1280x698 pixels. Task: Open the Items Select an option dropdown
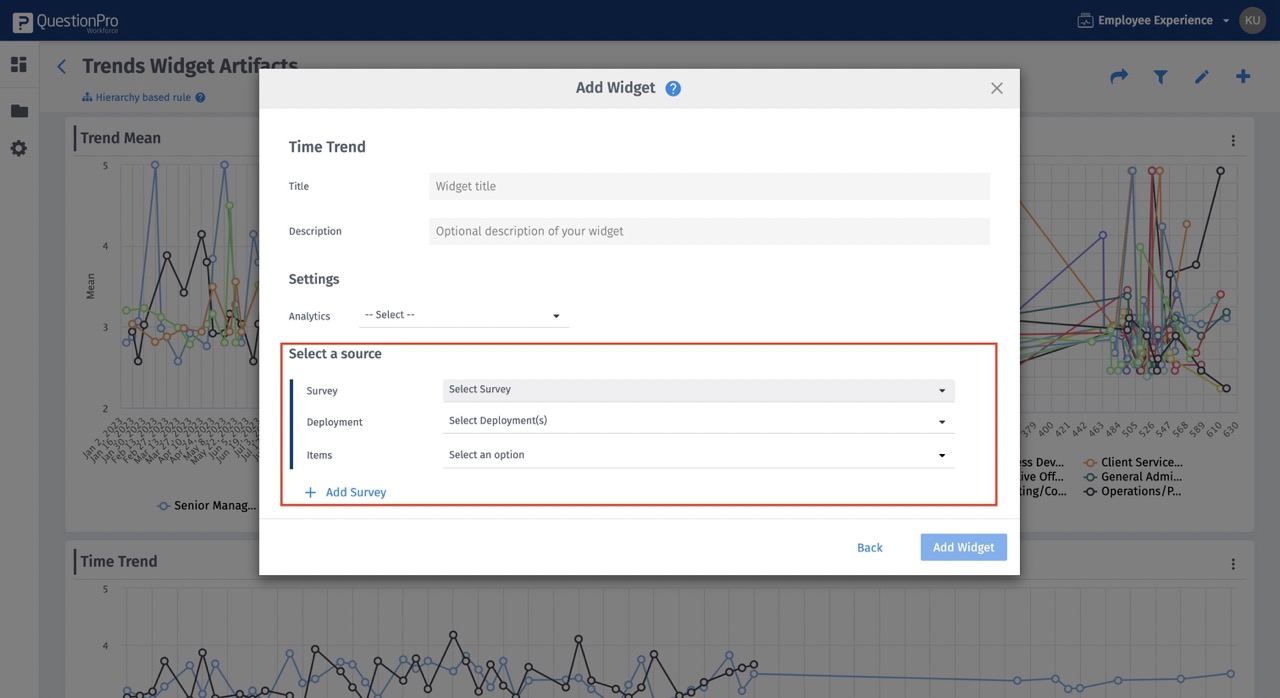698,455
